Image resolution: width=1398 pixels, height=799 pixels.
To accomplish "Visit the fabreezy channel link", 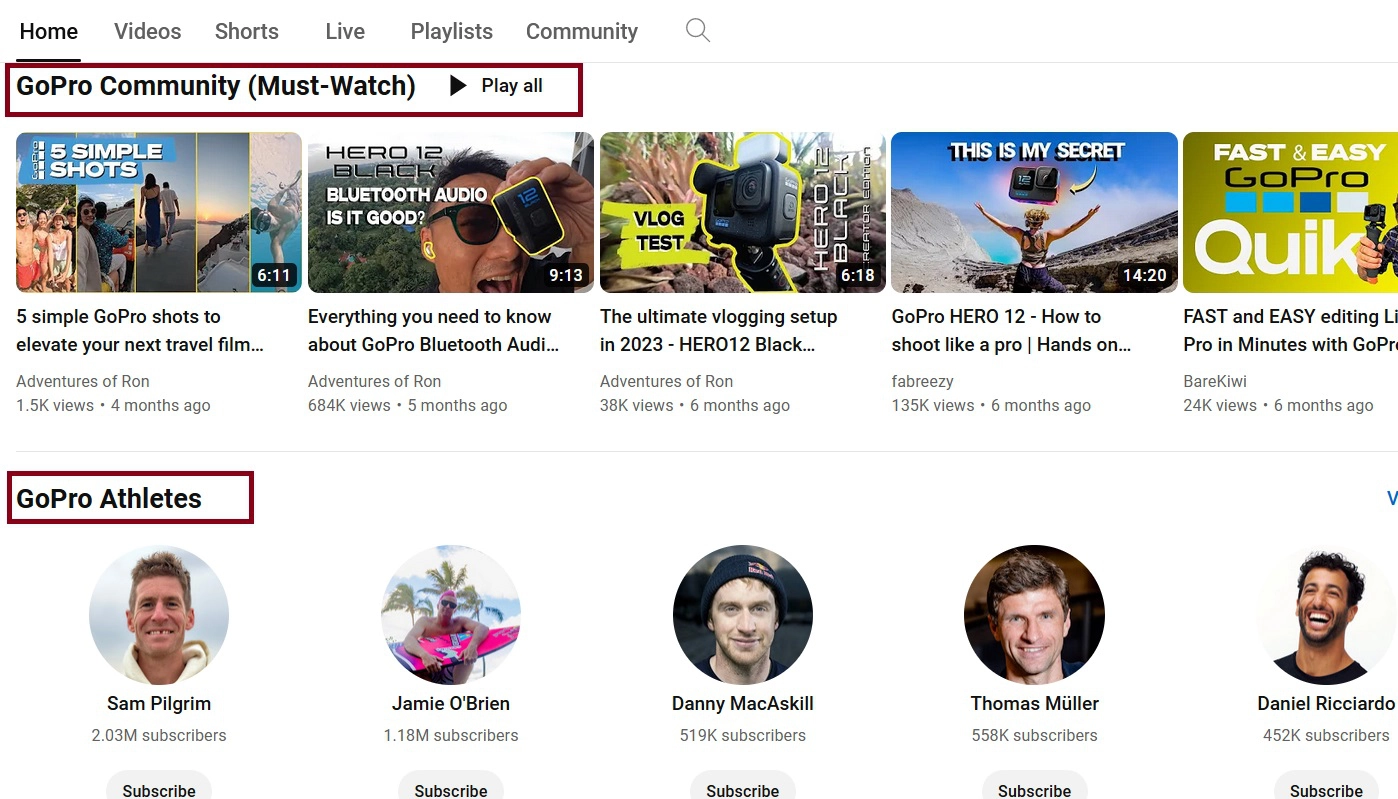I will [922, 381].
